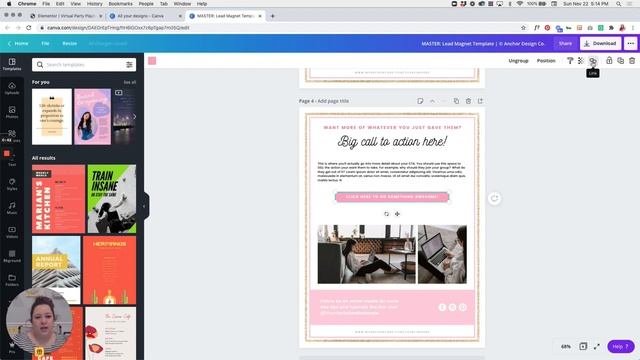Open the Photos side panel
This screenshot has height=360, width=640.
(x=12, y=112)
